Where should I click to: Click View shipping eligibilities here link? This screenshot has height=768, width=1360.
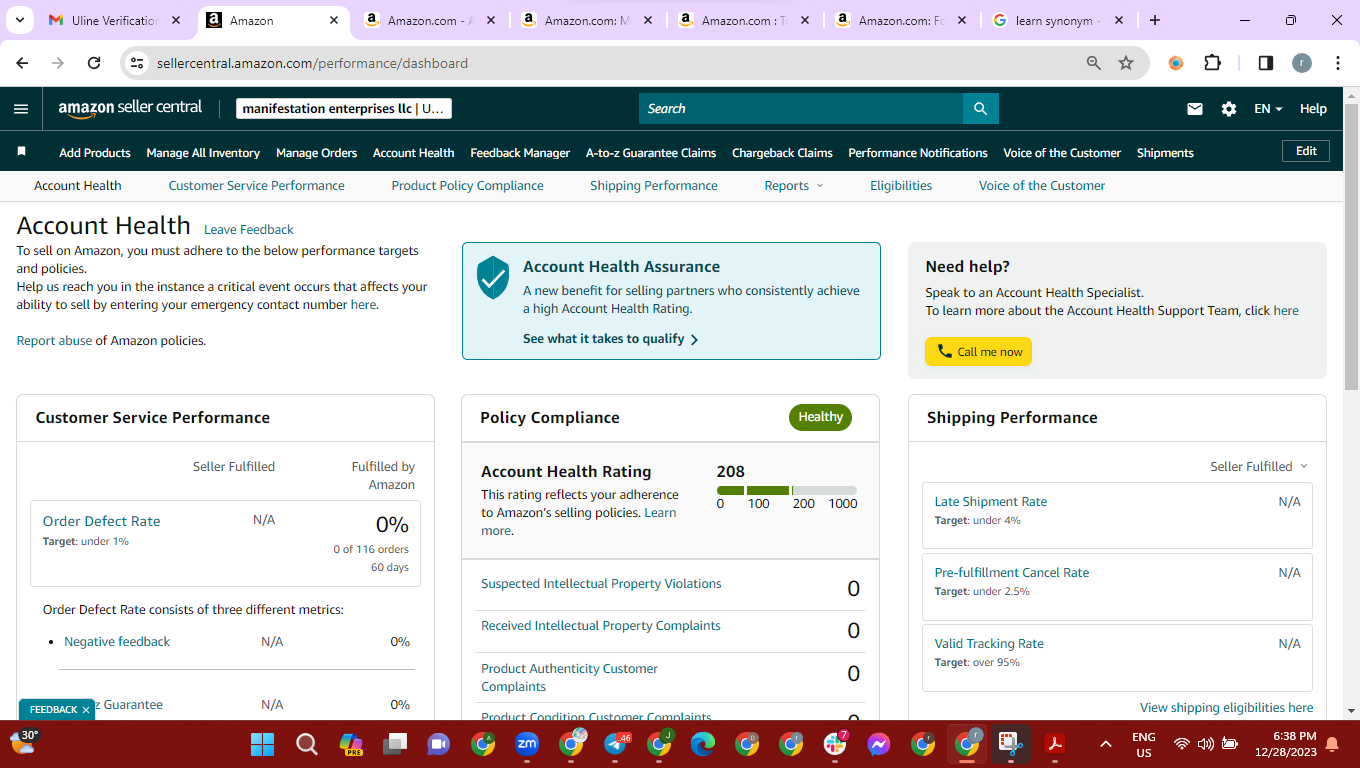[1227, 708]
